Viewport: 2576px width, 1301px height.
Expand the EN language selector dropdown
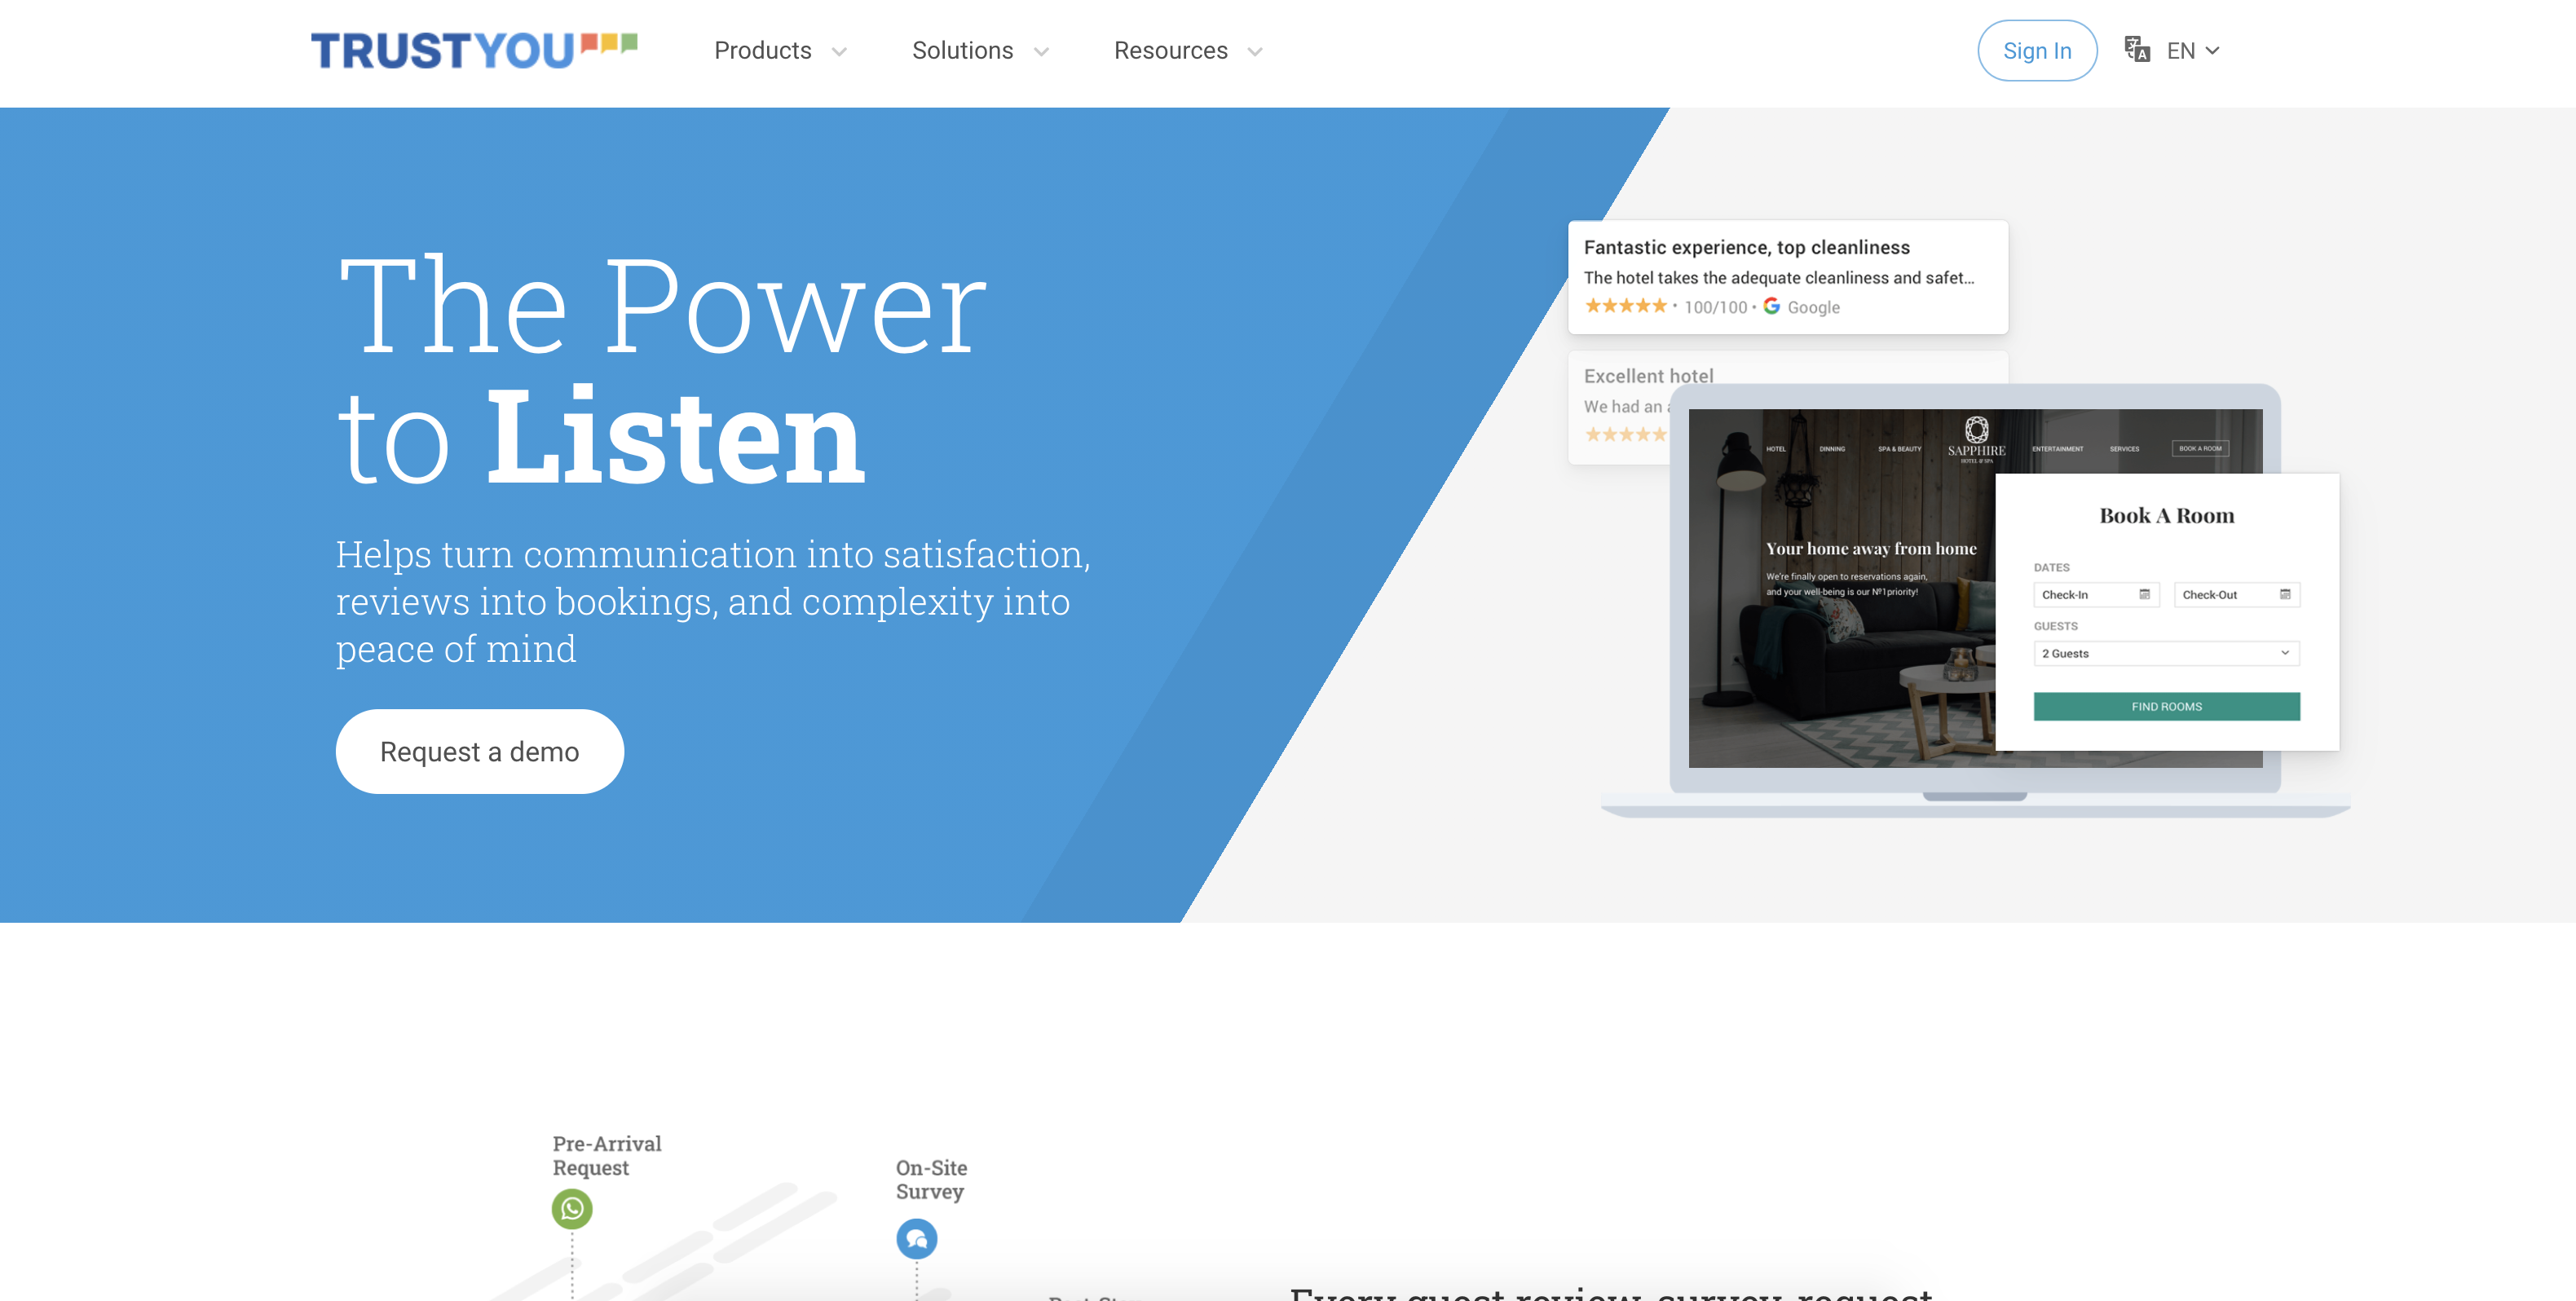pos(2183,50)
